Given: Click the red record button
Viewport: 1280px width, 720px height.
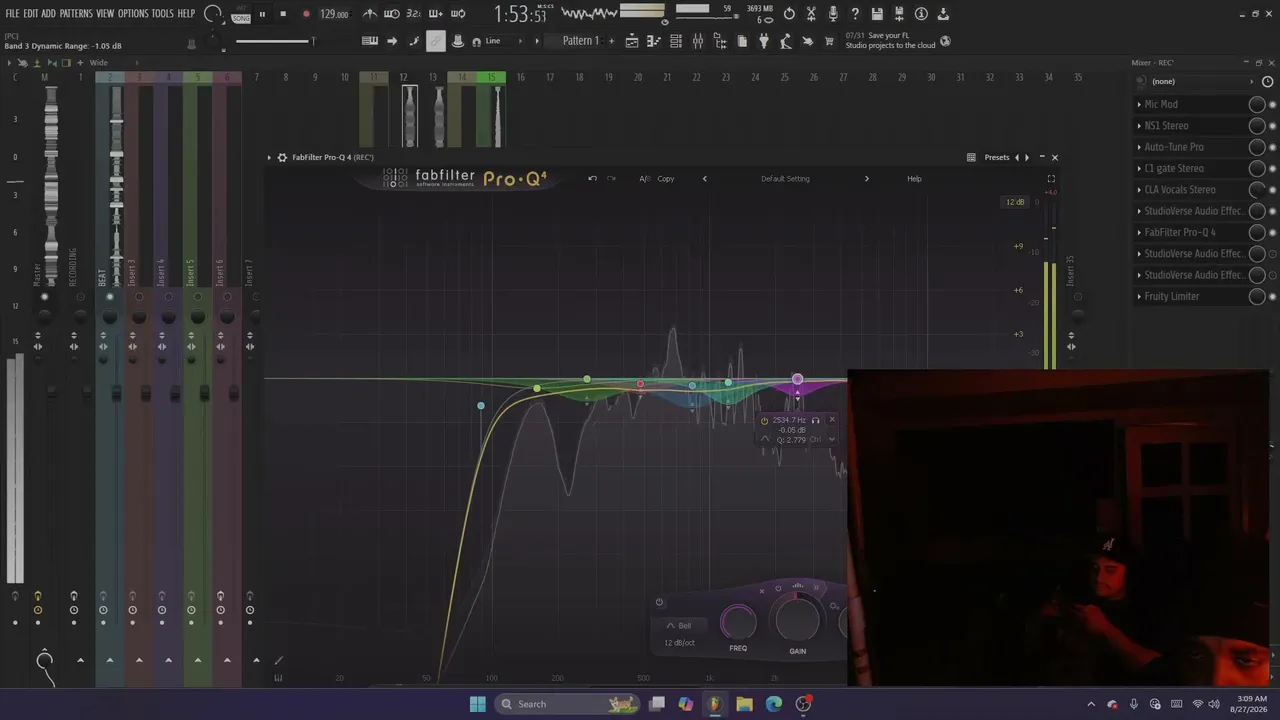Looking at the screenshot, I should (306, 14).
